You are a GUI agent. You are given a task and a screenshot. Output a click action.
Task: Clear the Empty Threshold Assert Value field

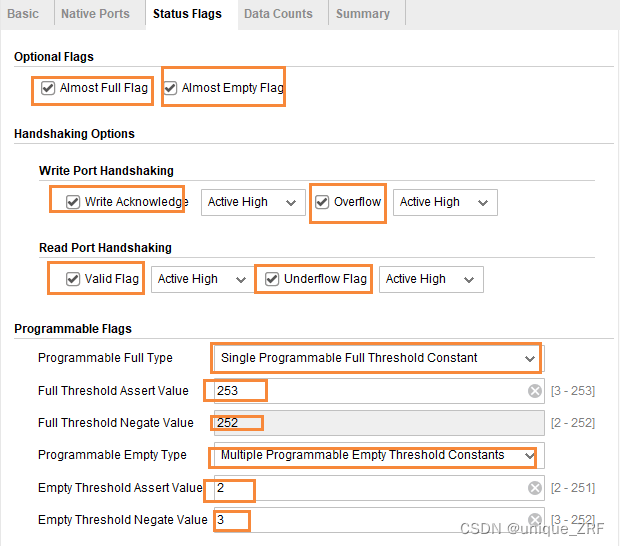click(535, 488)
